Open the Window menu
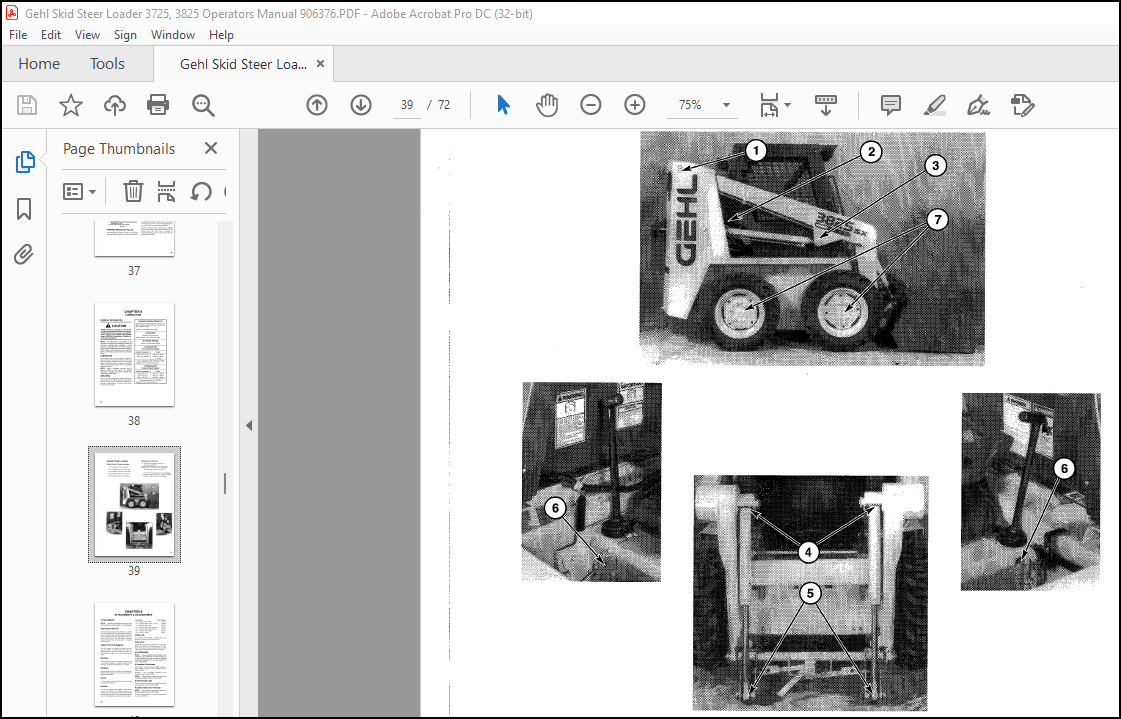The width and height of the screenshot is (1121, 719). click(173, 34)
